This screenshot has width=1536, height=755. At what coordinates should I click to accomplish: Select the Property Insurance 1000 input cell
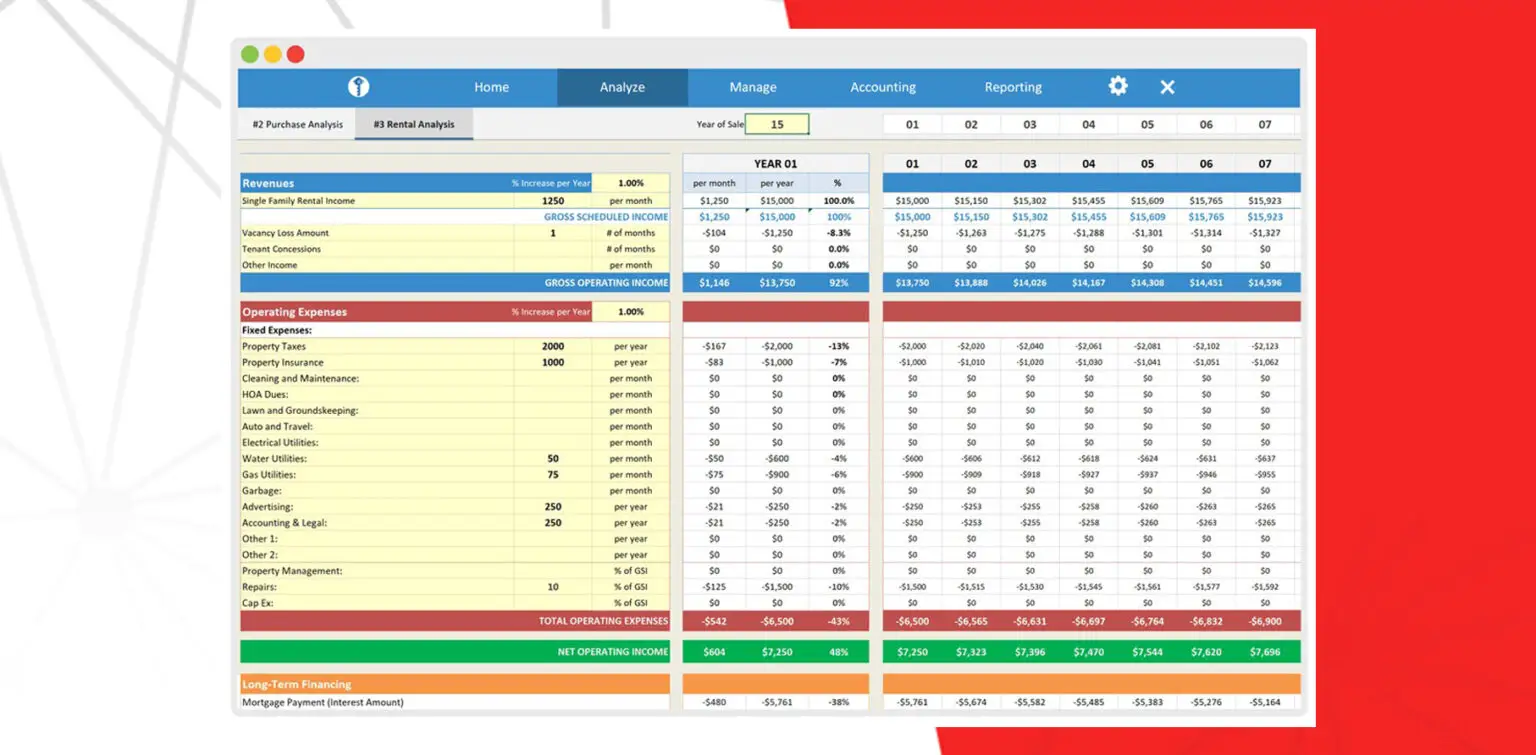click(553, 362)
